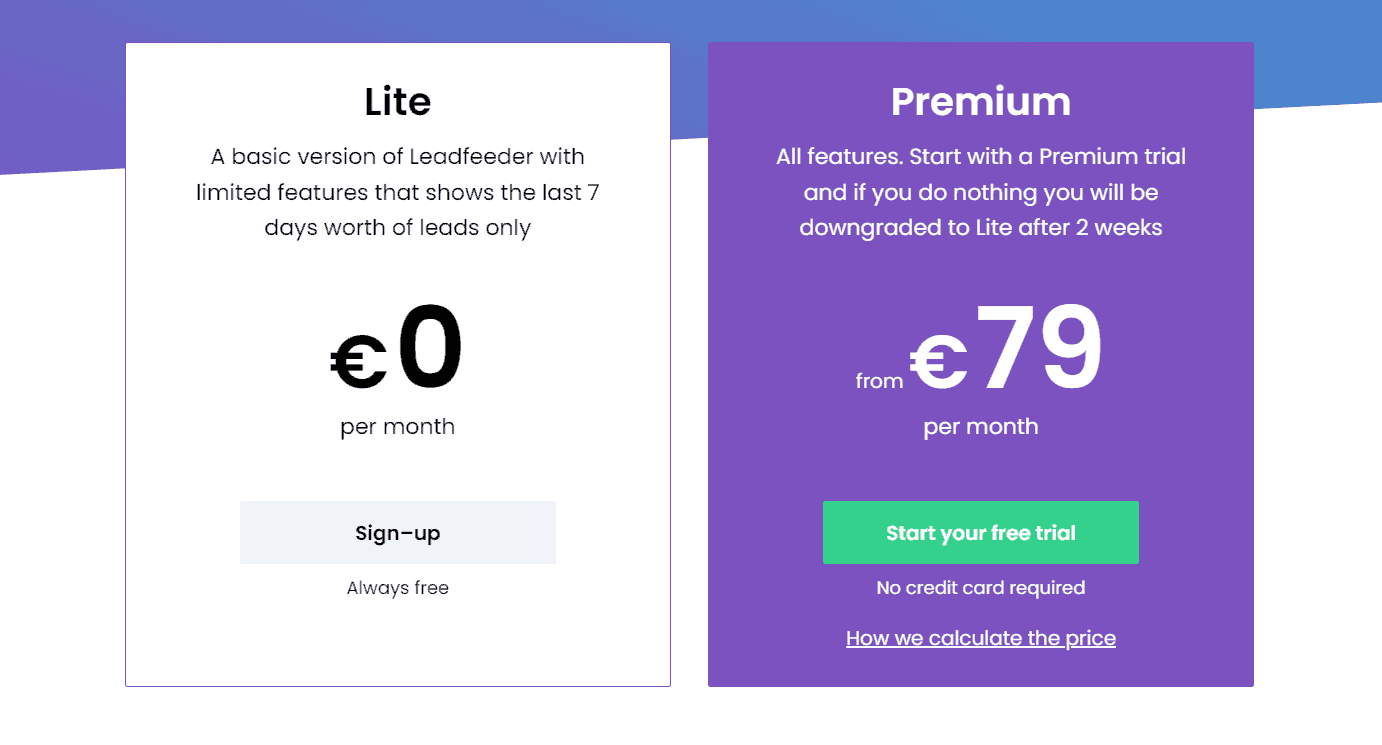This screenshot has height=745, width=1382.
Task: Click "per month" under the Lite price
Action: coord(397,427)
